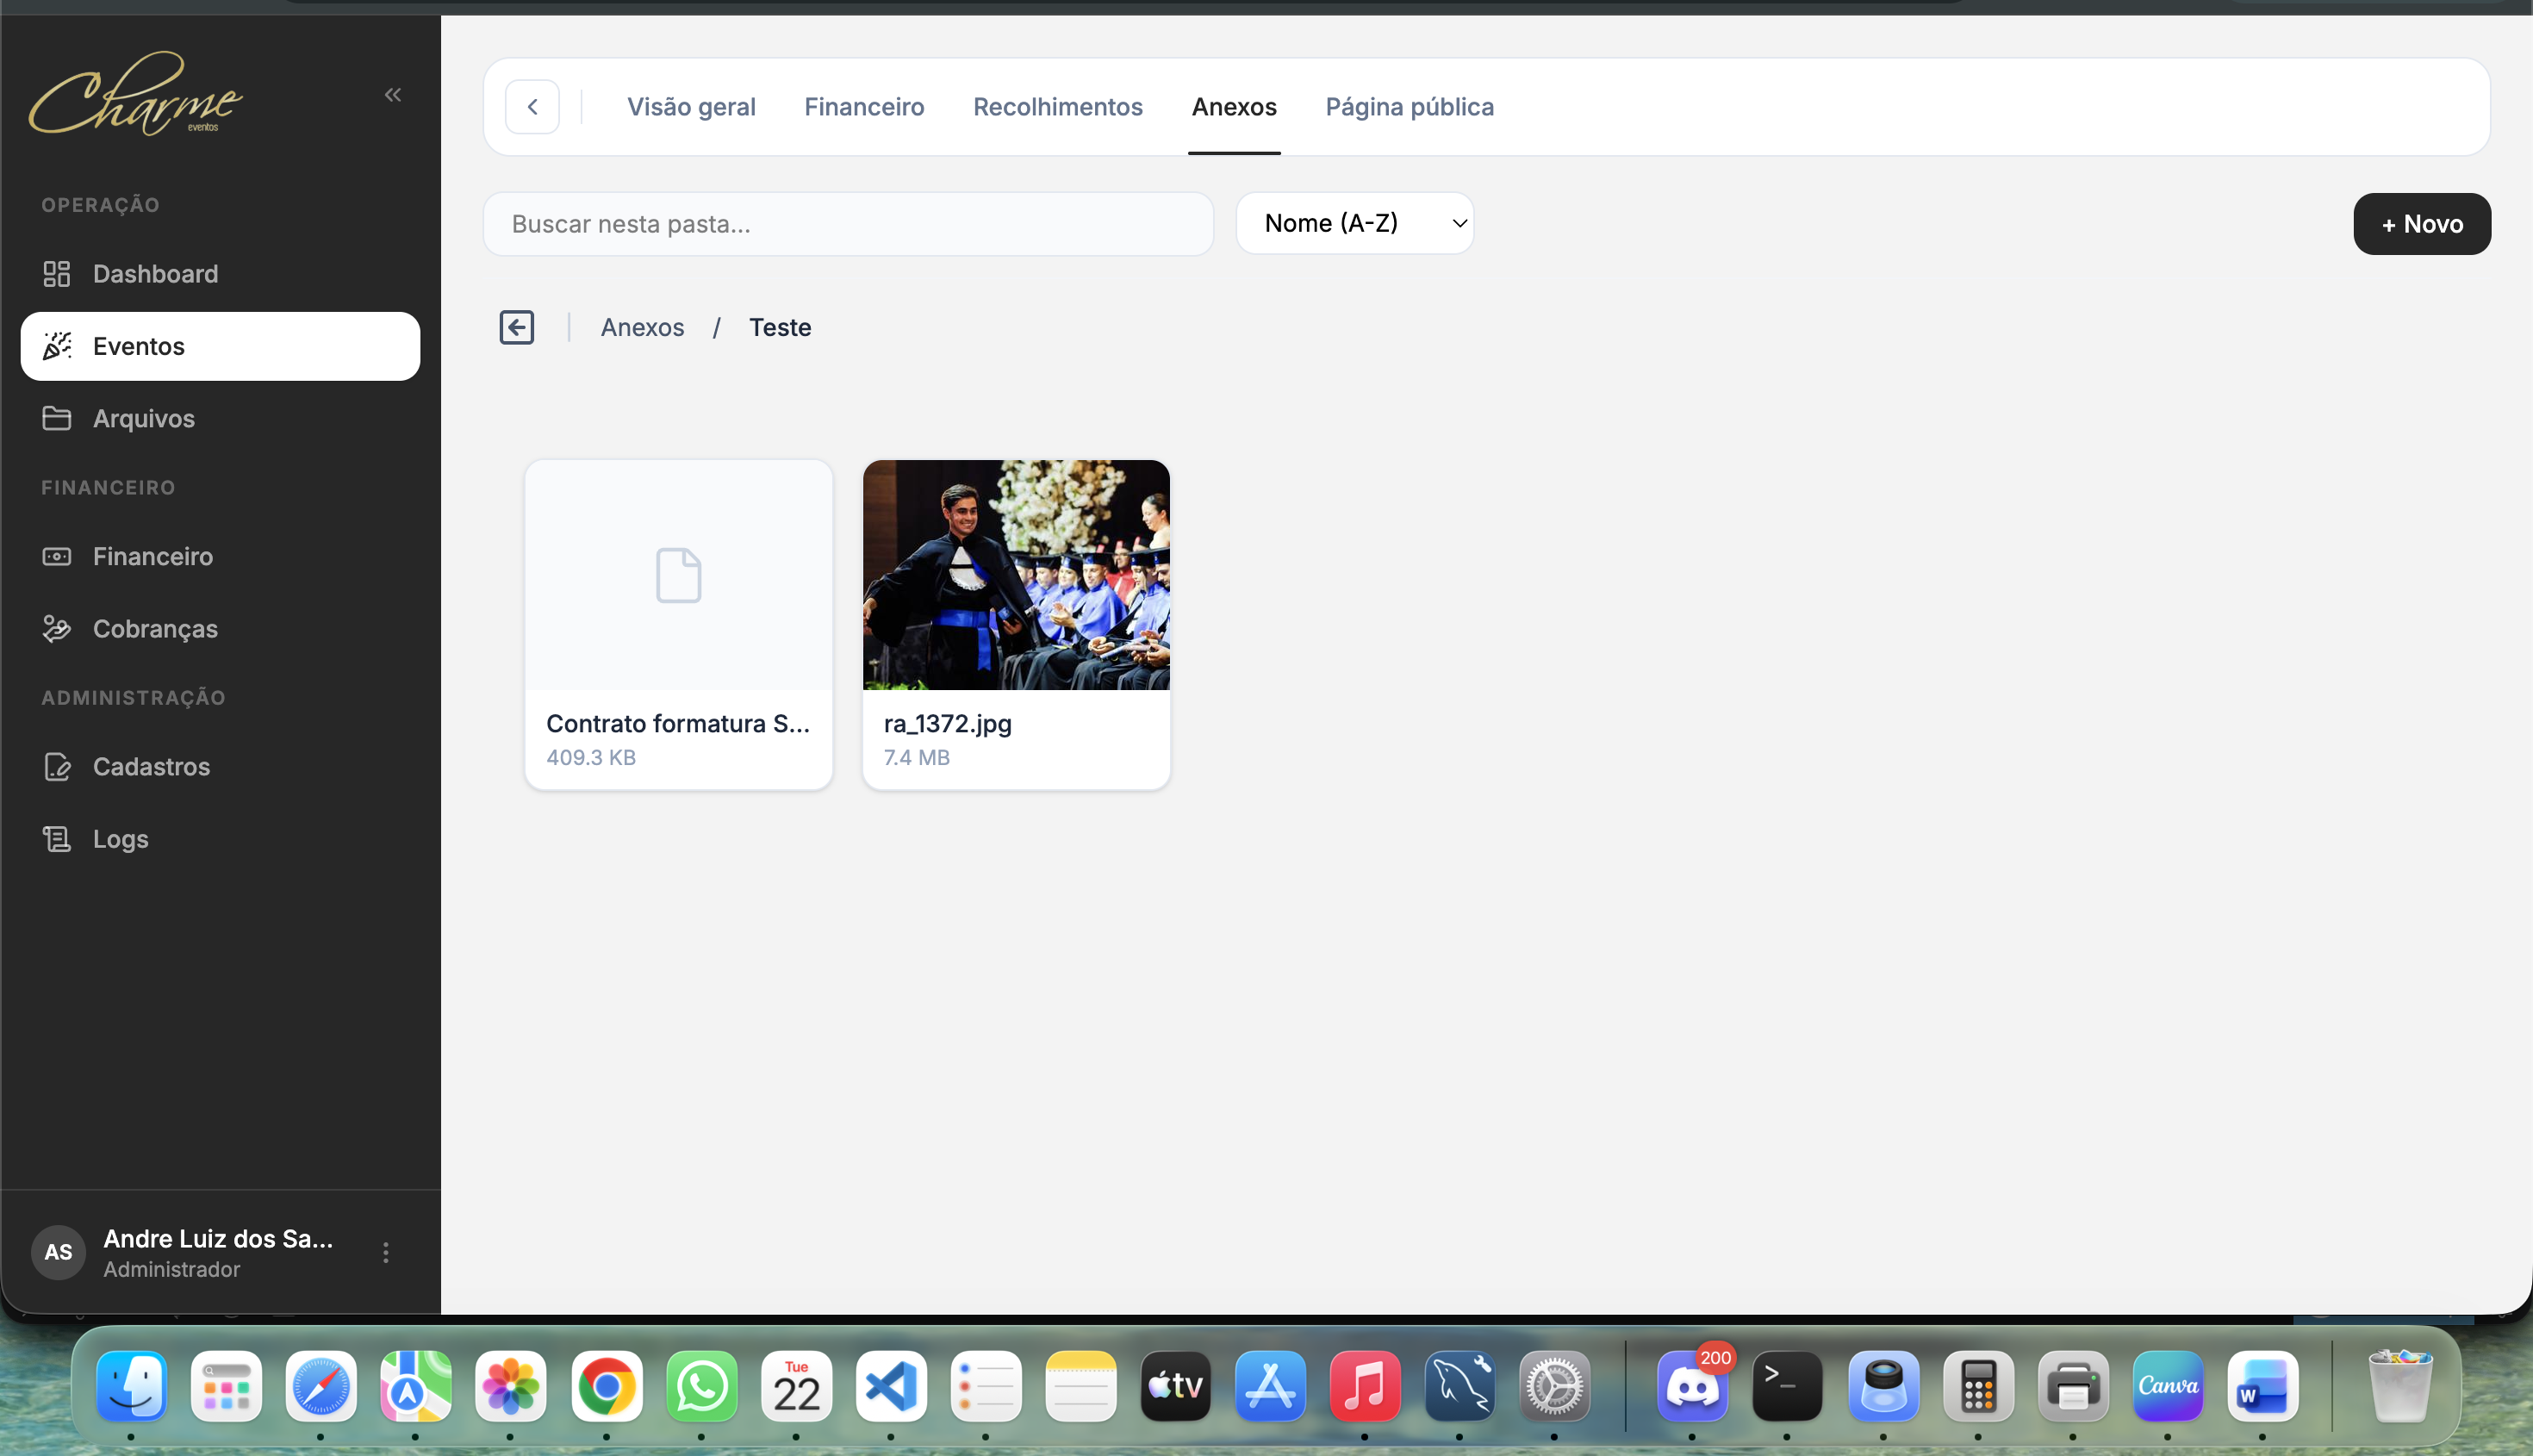Open MySQL Workbench from the dock

[1460, 1386]
